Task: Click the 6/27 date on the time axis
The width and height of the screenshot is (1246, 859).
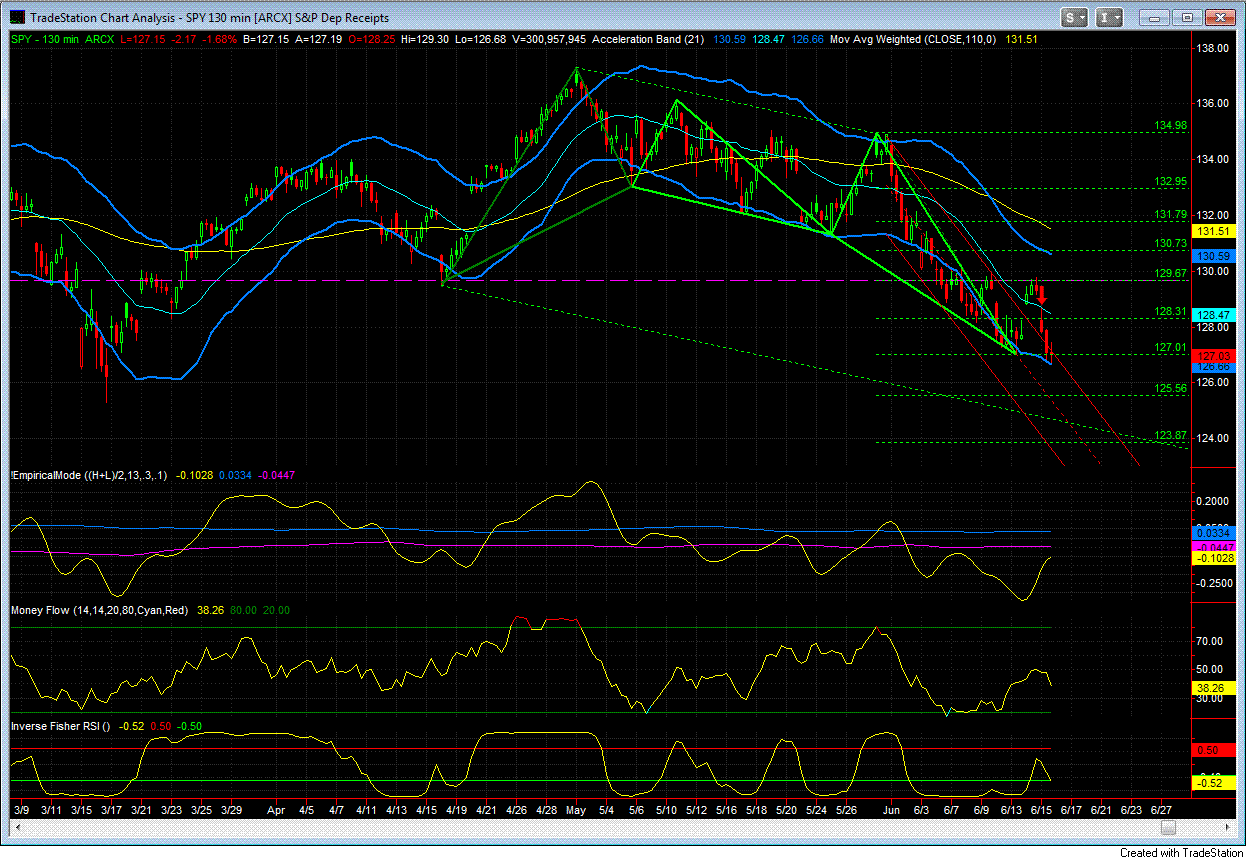Action: pos(1162,808)
